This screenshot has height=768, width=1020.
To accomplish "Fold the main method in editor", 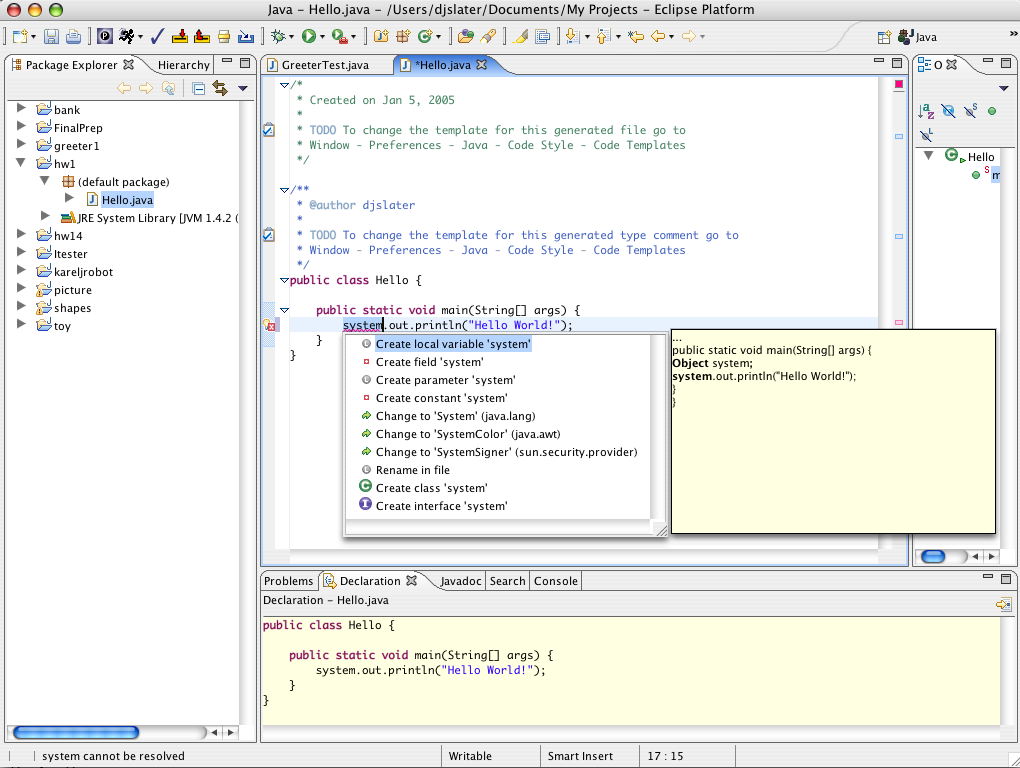I will click(x=284, y=311).
